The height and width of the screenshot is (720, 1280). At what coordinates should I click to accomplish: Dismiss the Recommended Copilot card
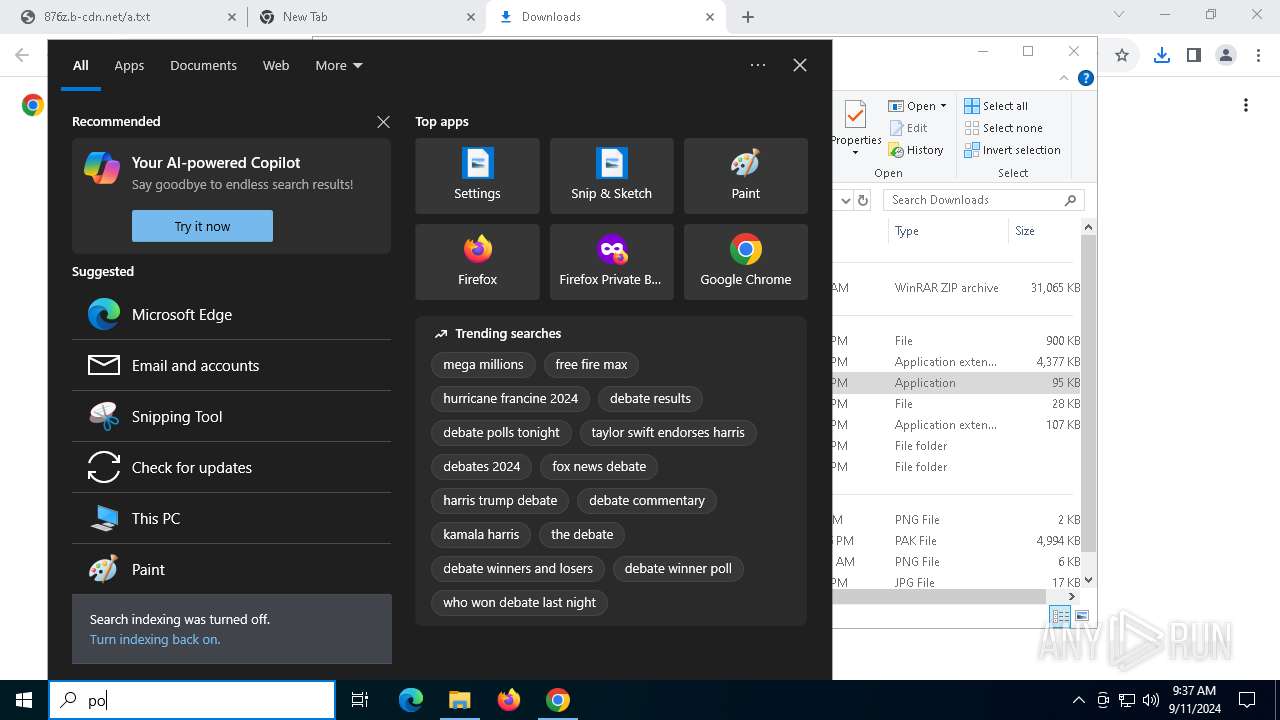[383, 121]
